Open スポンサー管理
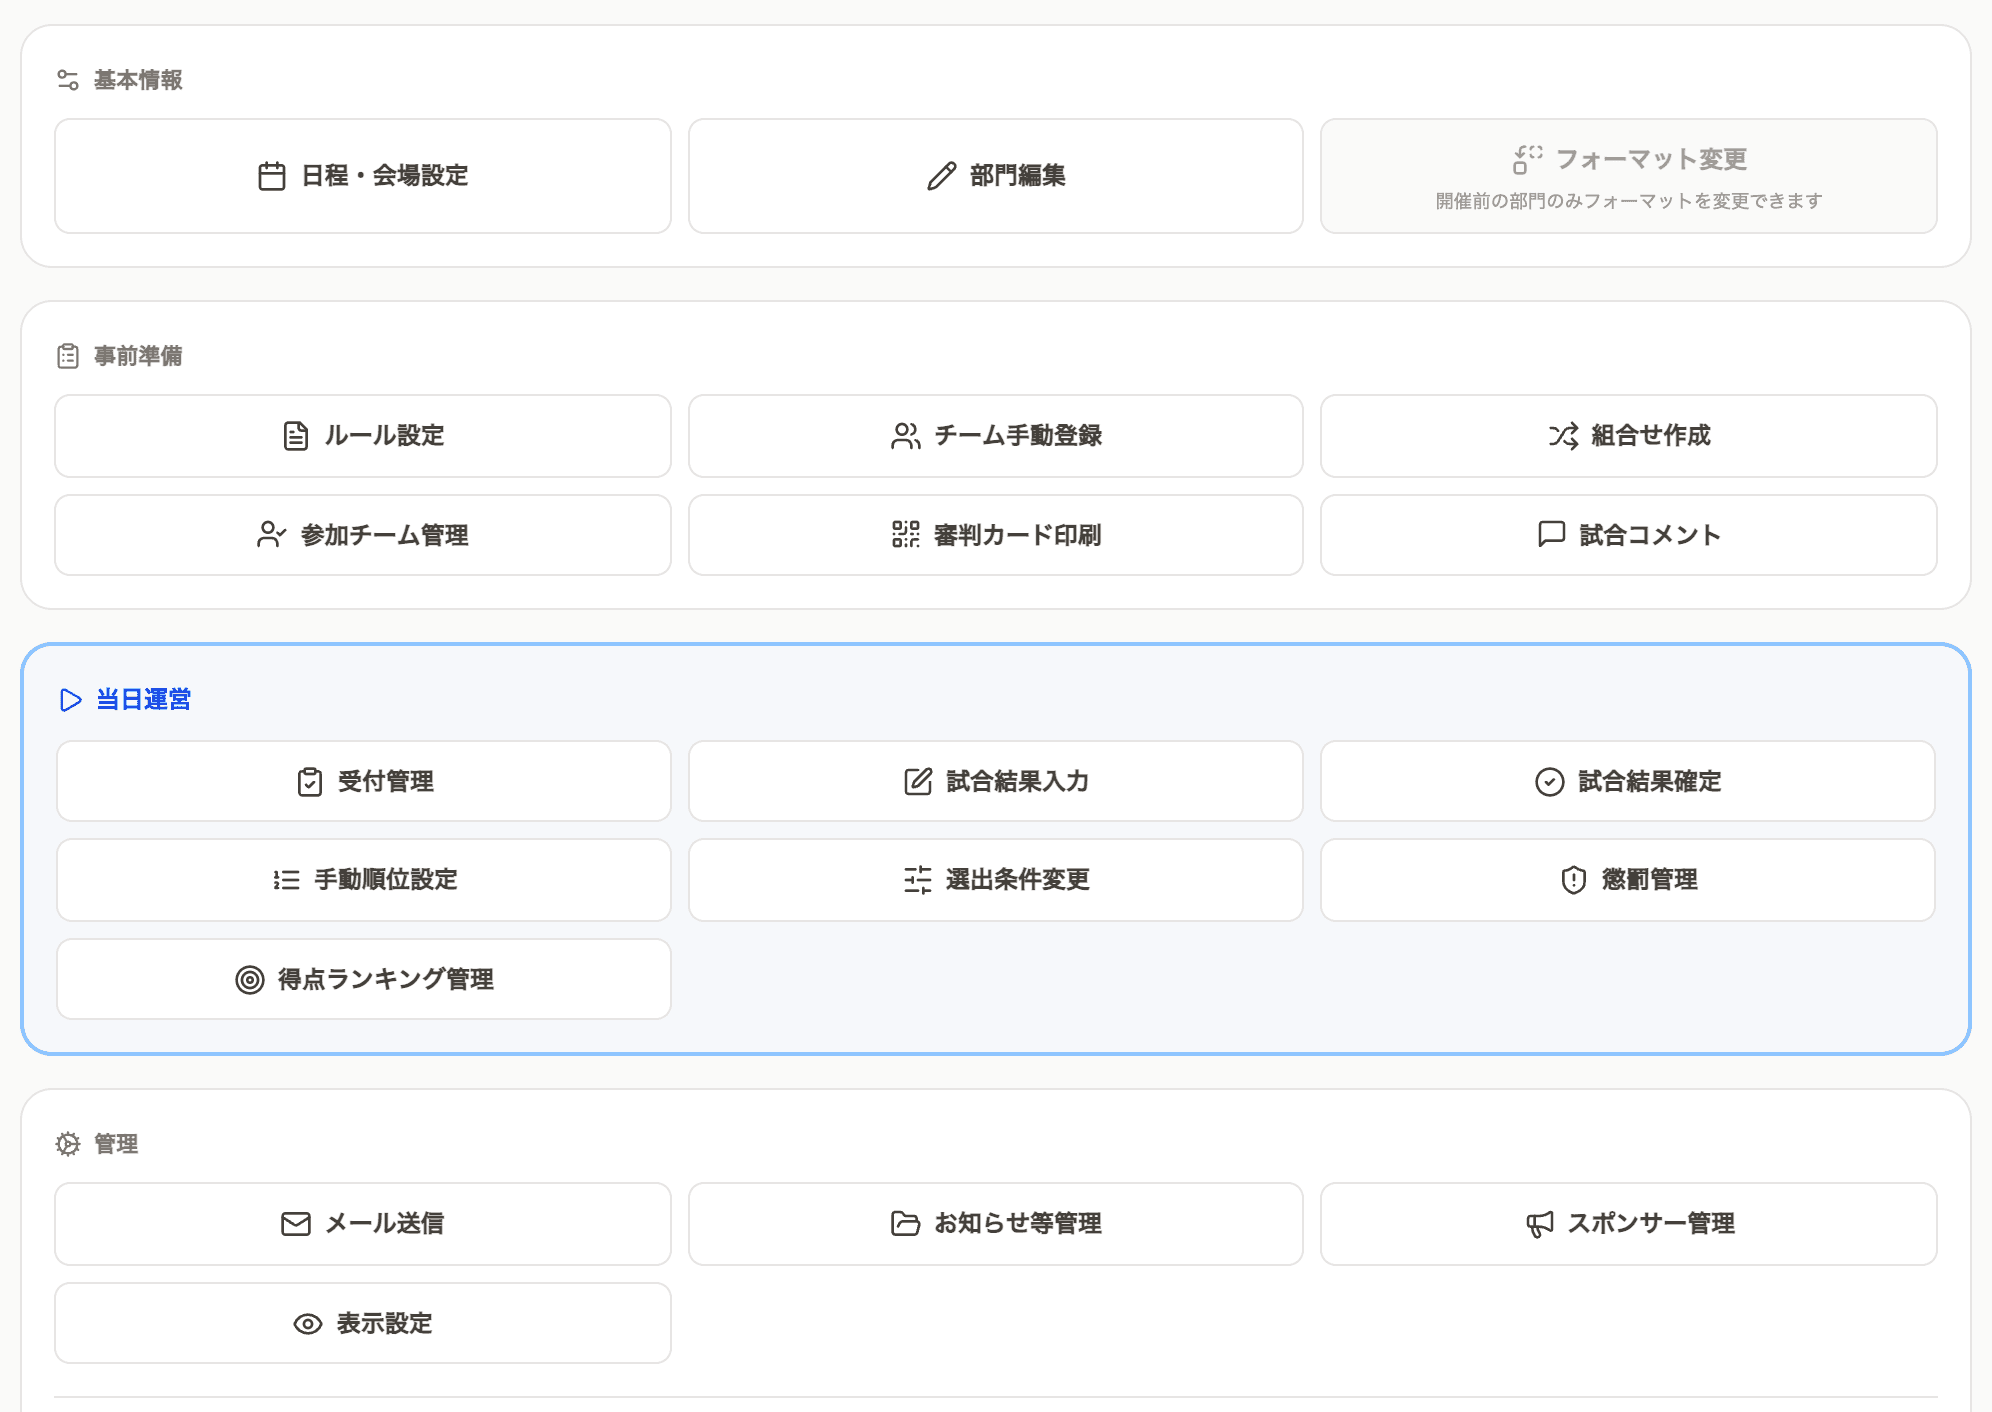 1629,1224
